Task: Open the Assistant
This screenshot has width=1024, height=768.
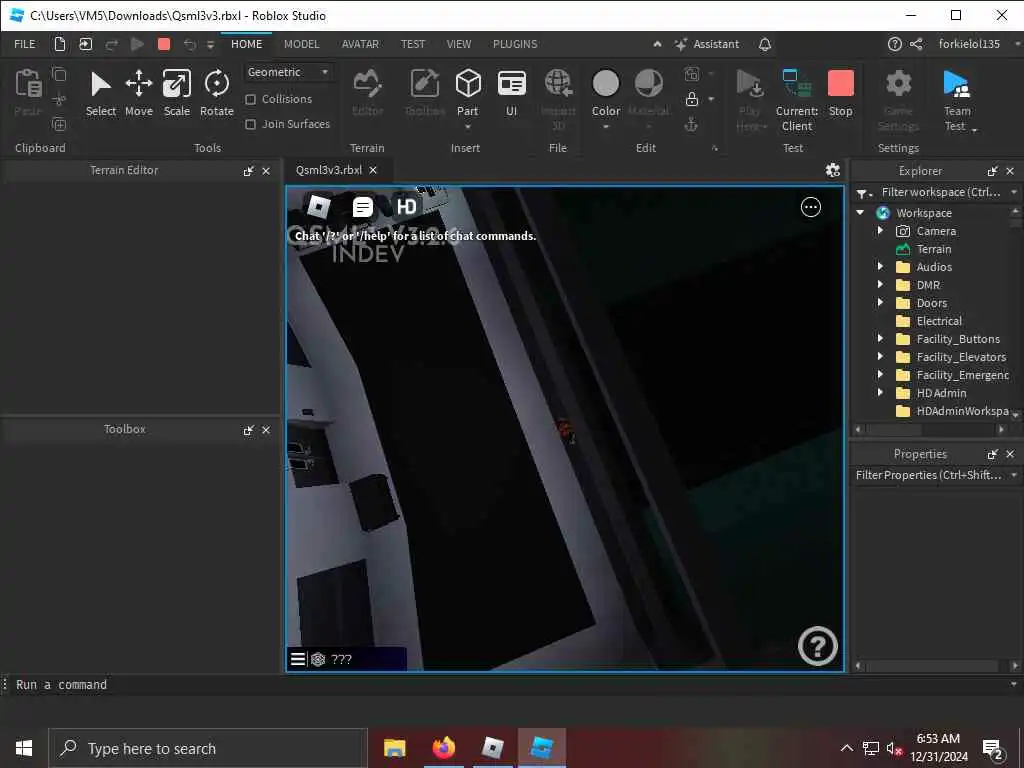Action: (707, 44)
